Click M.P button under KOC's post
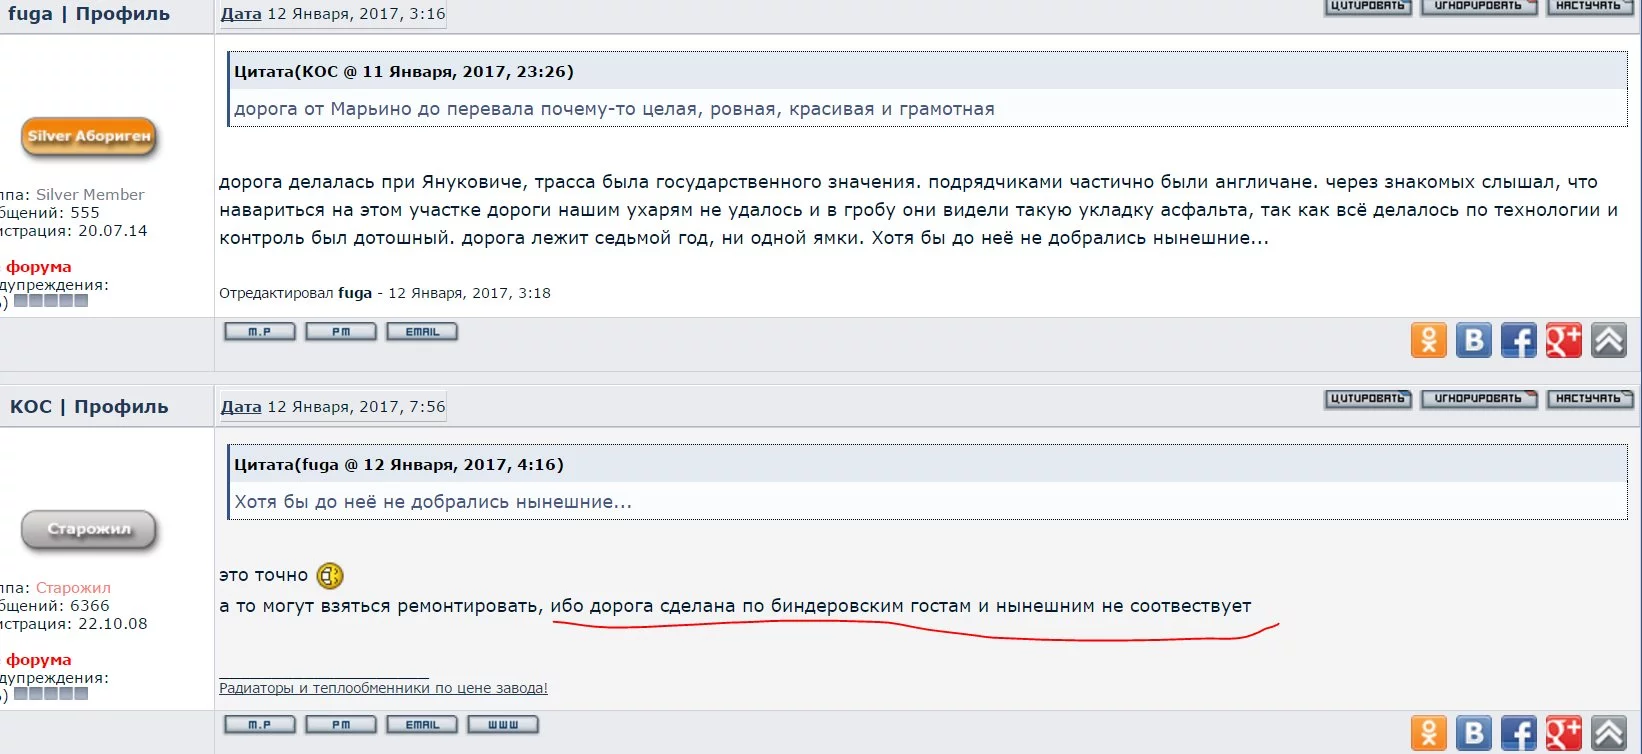1642x754 pixels. 260,725
